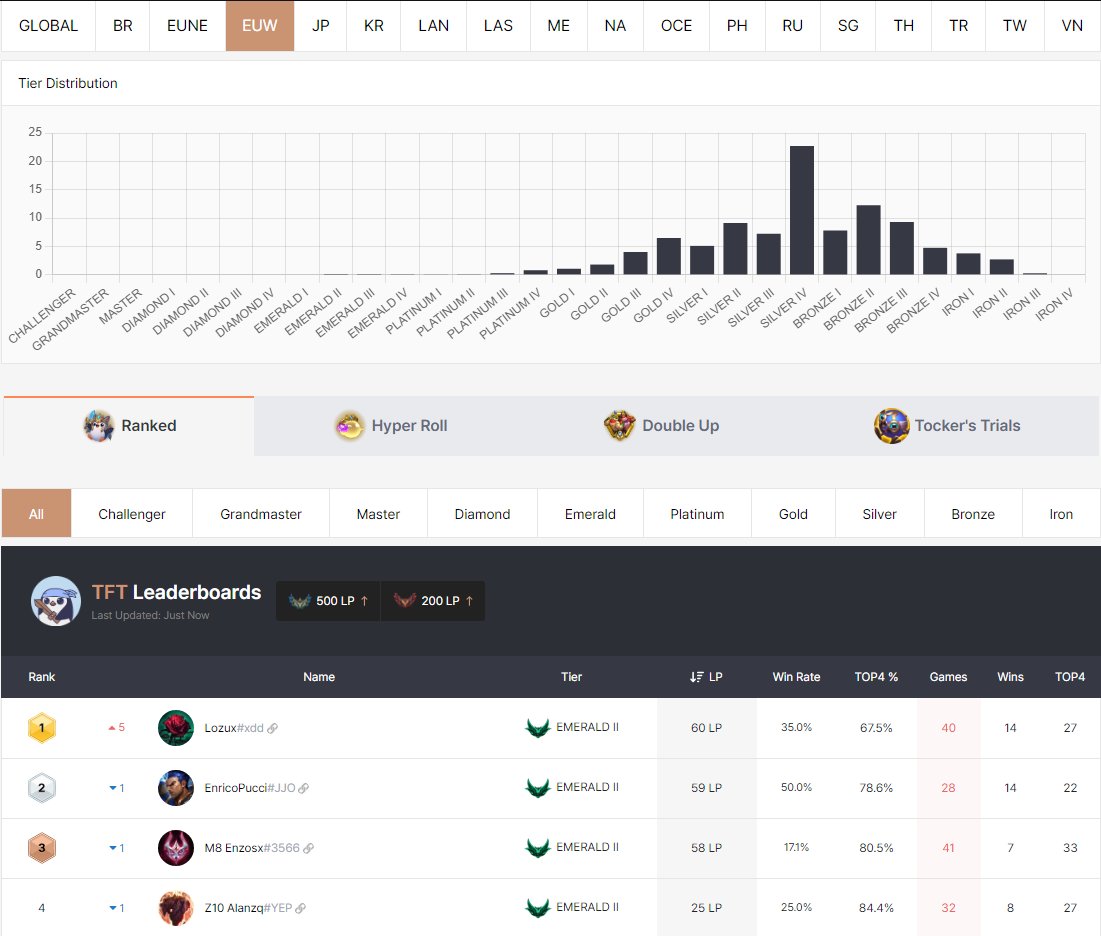Screen dimensions: 1101x936
Task: Switch to the VN region tab
Action: coord(1072,26)
